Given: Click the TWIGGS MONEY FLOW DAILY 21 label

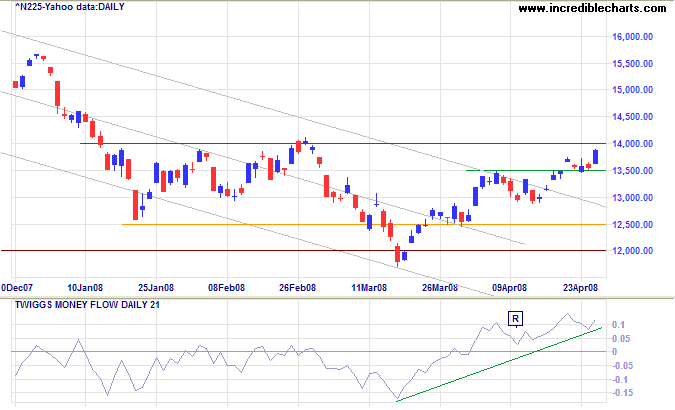Looking at the screenshot, I should coord(87,305).
